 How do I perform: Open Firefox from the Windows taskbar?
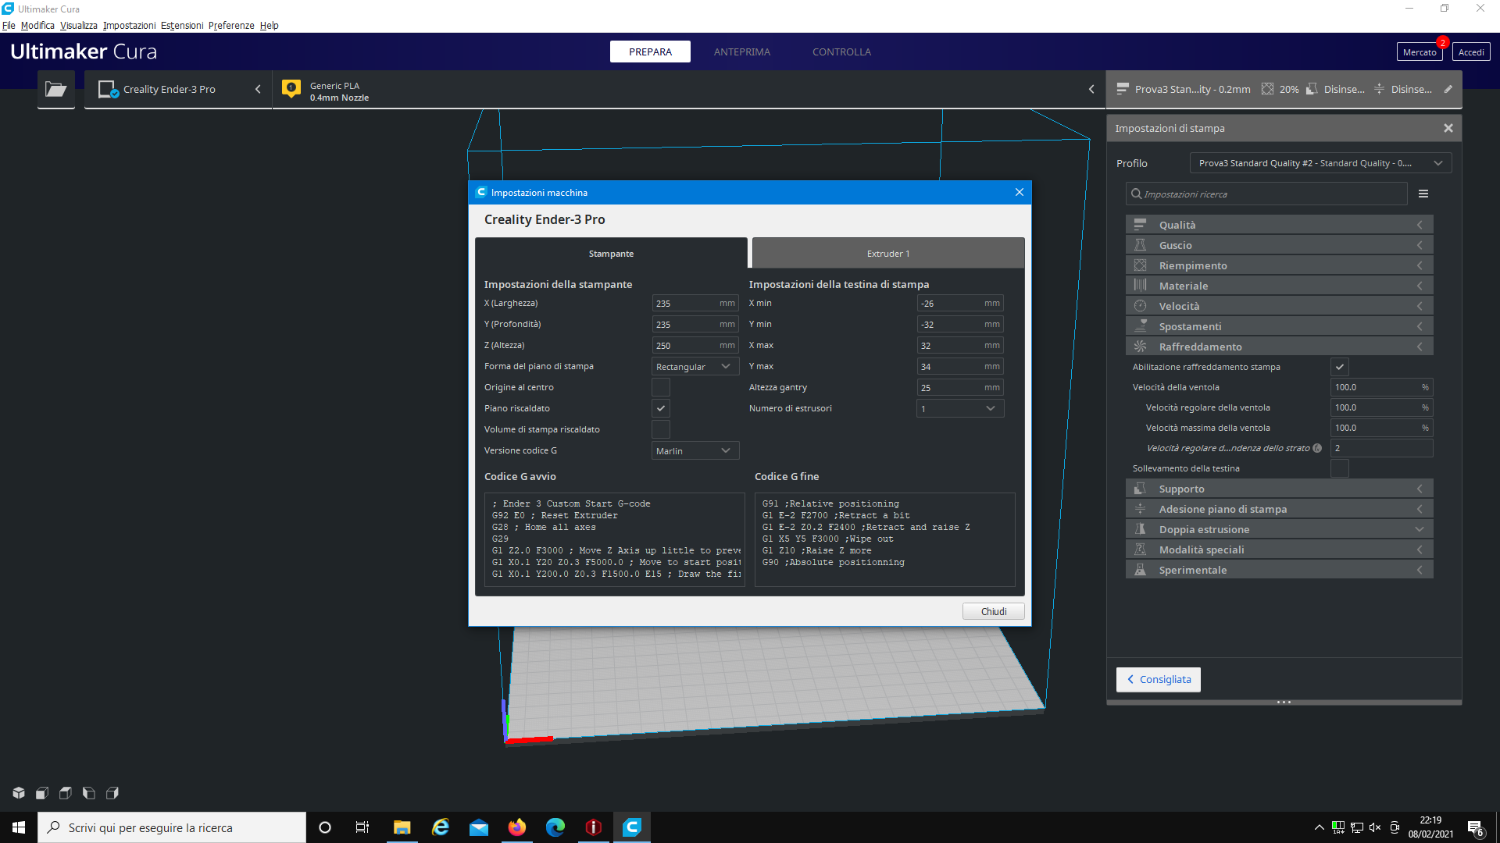point(517,827)
